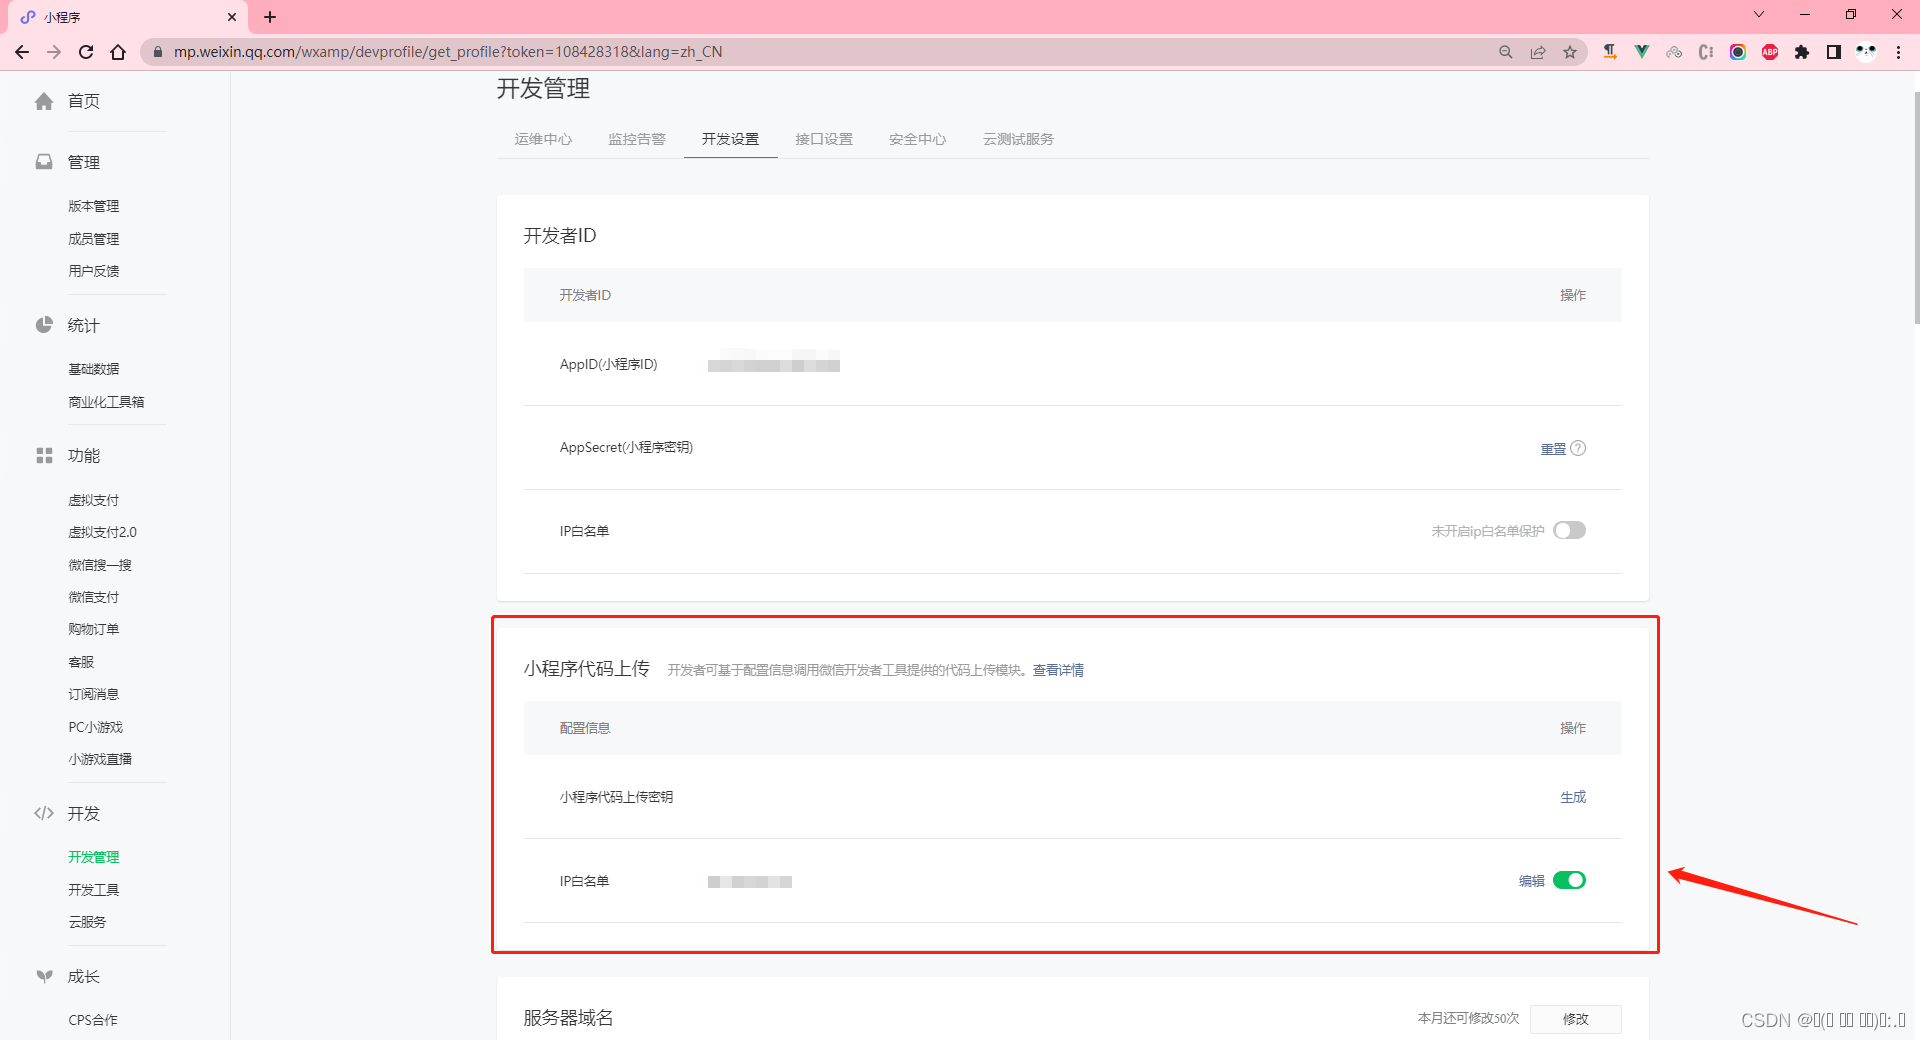Open 成员管理 in sidebar
This screenshot has width=1920, height=1040.
click(x=94, y=239)
